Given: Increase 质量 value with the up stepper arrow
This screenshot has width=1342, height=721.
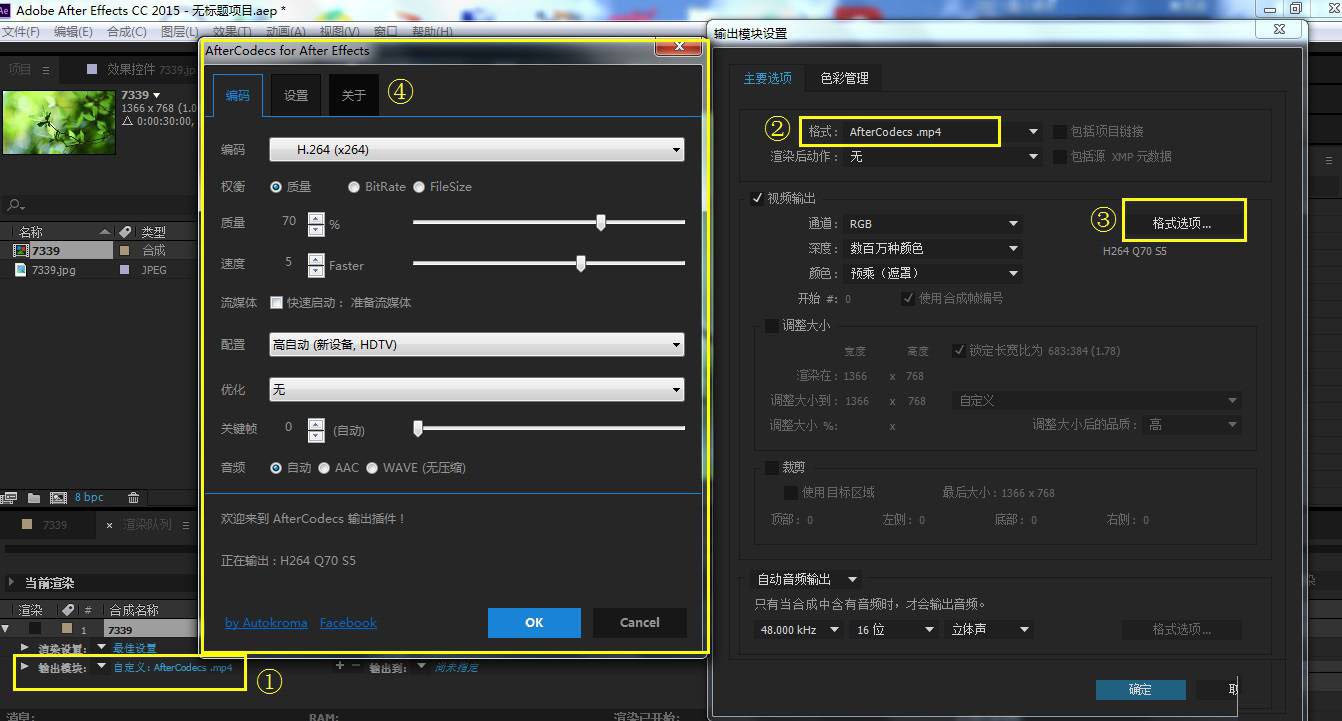Looking at the screenshot, I should [316, 218].
